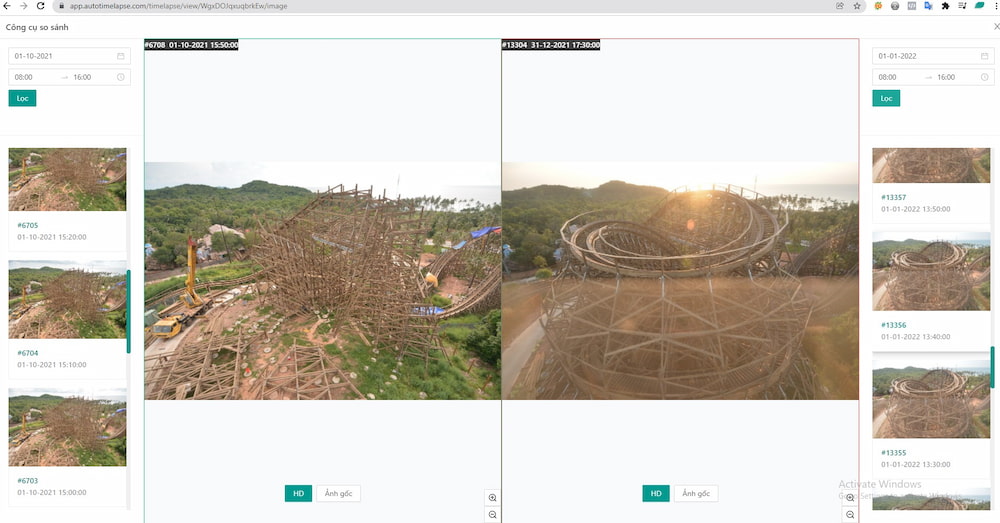Click the #6703 label link

click(x=27, y=481)
